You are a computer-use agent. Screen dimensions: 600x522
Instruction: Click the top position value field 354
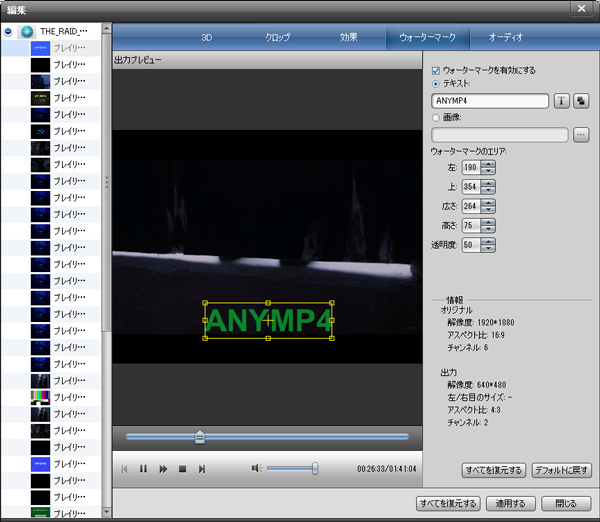471,187
